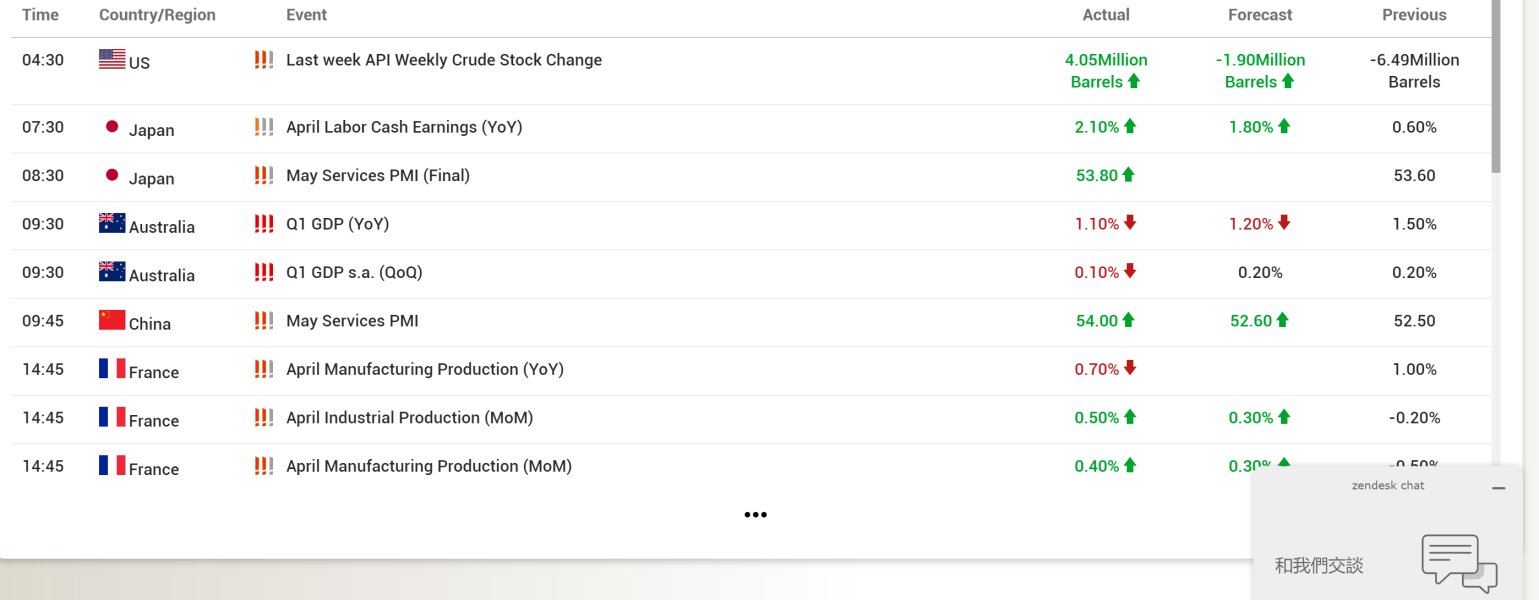Click importance marks beside Q1 GDP (YoY)
The width and height of the screenshot is (1539, 600).
pos(264,224)
